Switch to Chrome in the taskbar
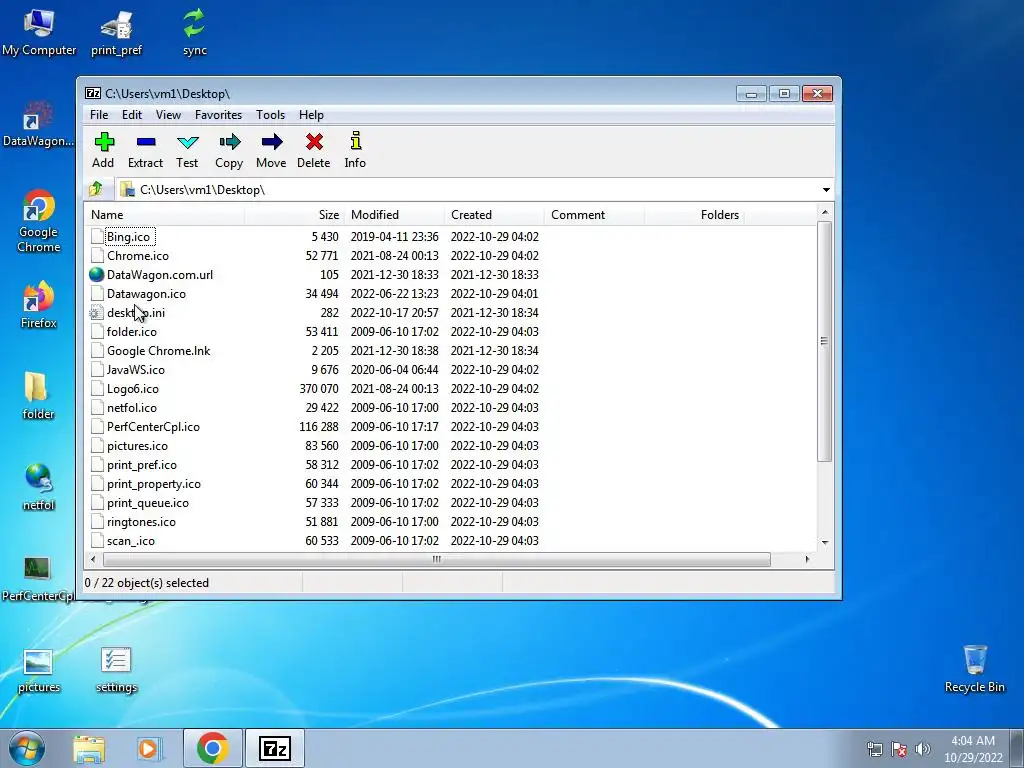The height and width of the screenshot is (768, 1024). coord(212,748)
